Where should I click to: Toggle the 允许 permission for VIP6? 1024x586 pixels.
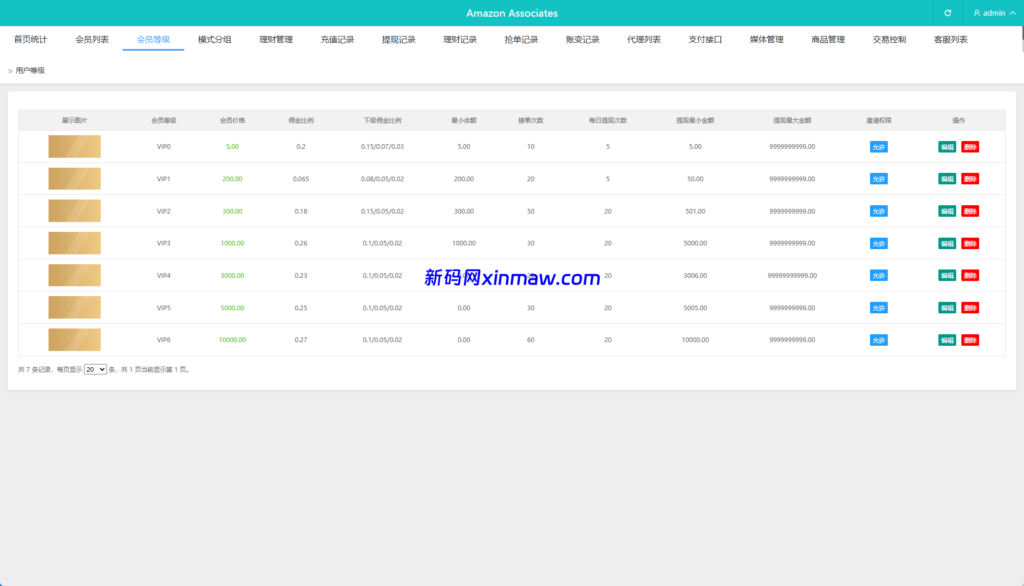click(x=879, y=339)
